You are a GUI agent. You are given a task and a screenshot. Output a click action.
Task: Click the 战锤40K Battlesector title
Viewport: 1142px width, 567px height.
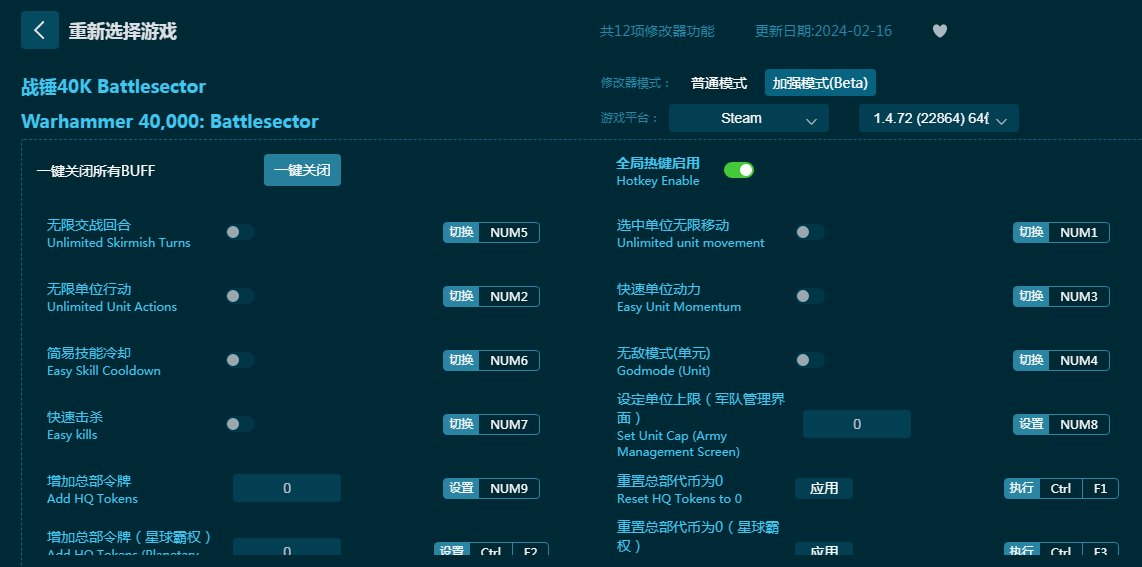tap(114, 87)
